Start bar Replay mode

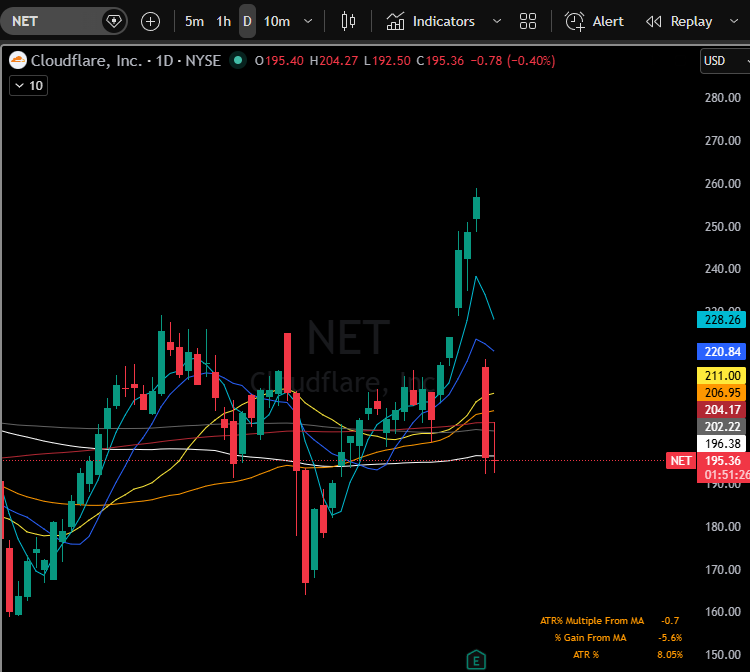tap(679, 22)
